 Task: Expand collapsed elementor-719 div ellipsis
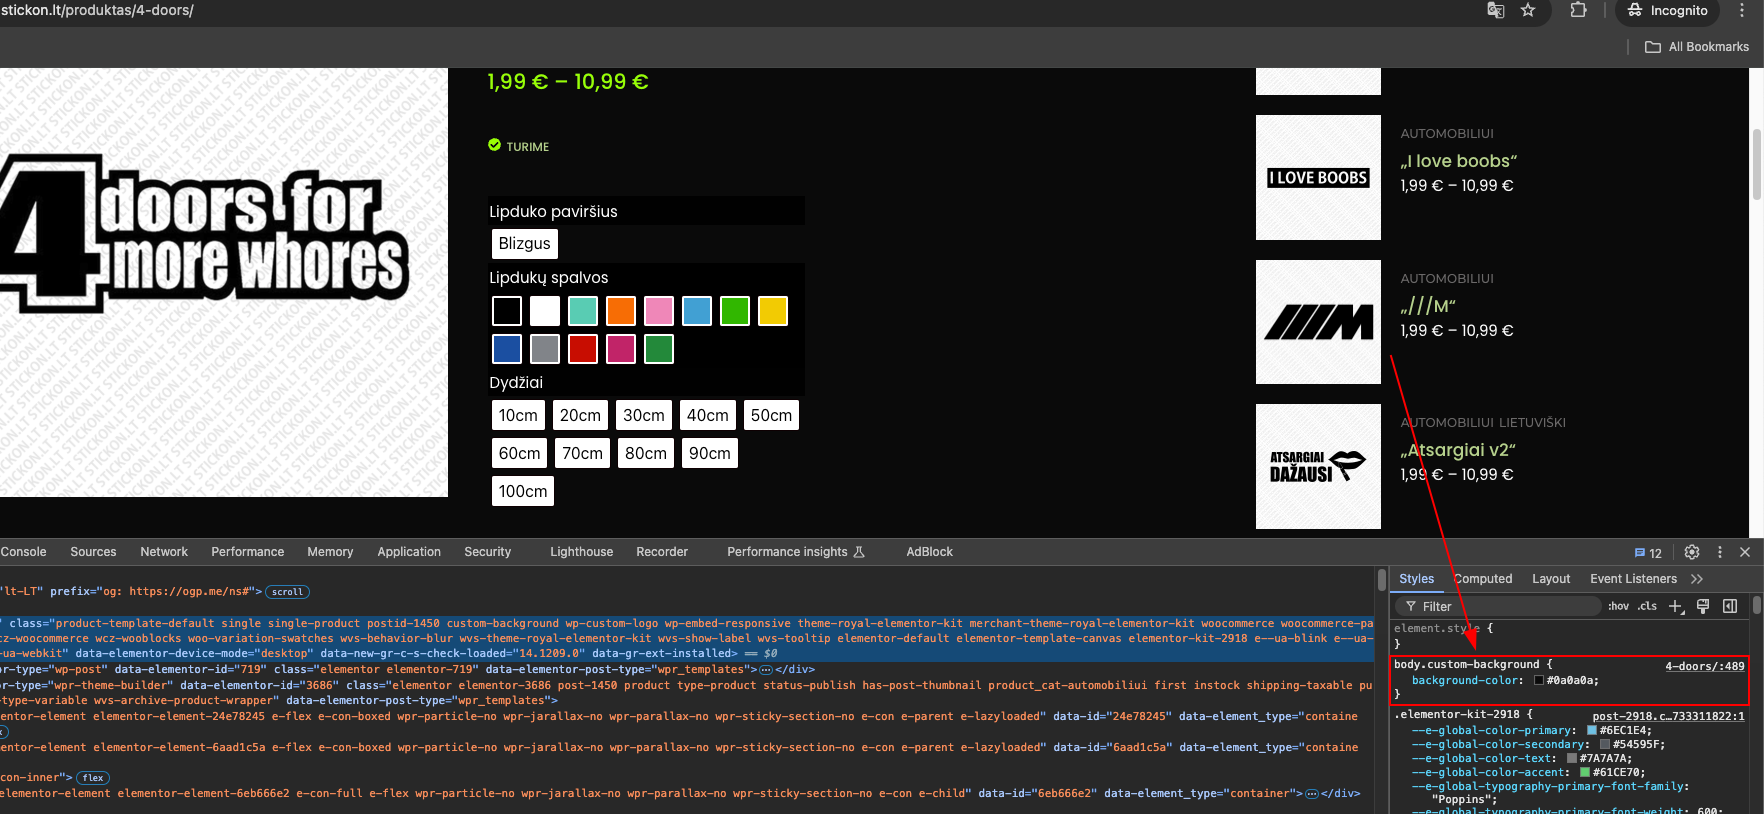pos(766,670)
